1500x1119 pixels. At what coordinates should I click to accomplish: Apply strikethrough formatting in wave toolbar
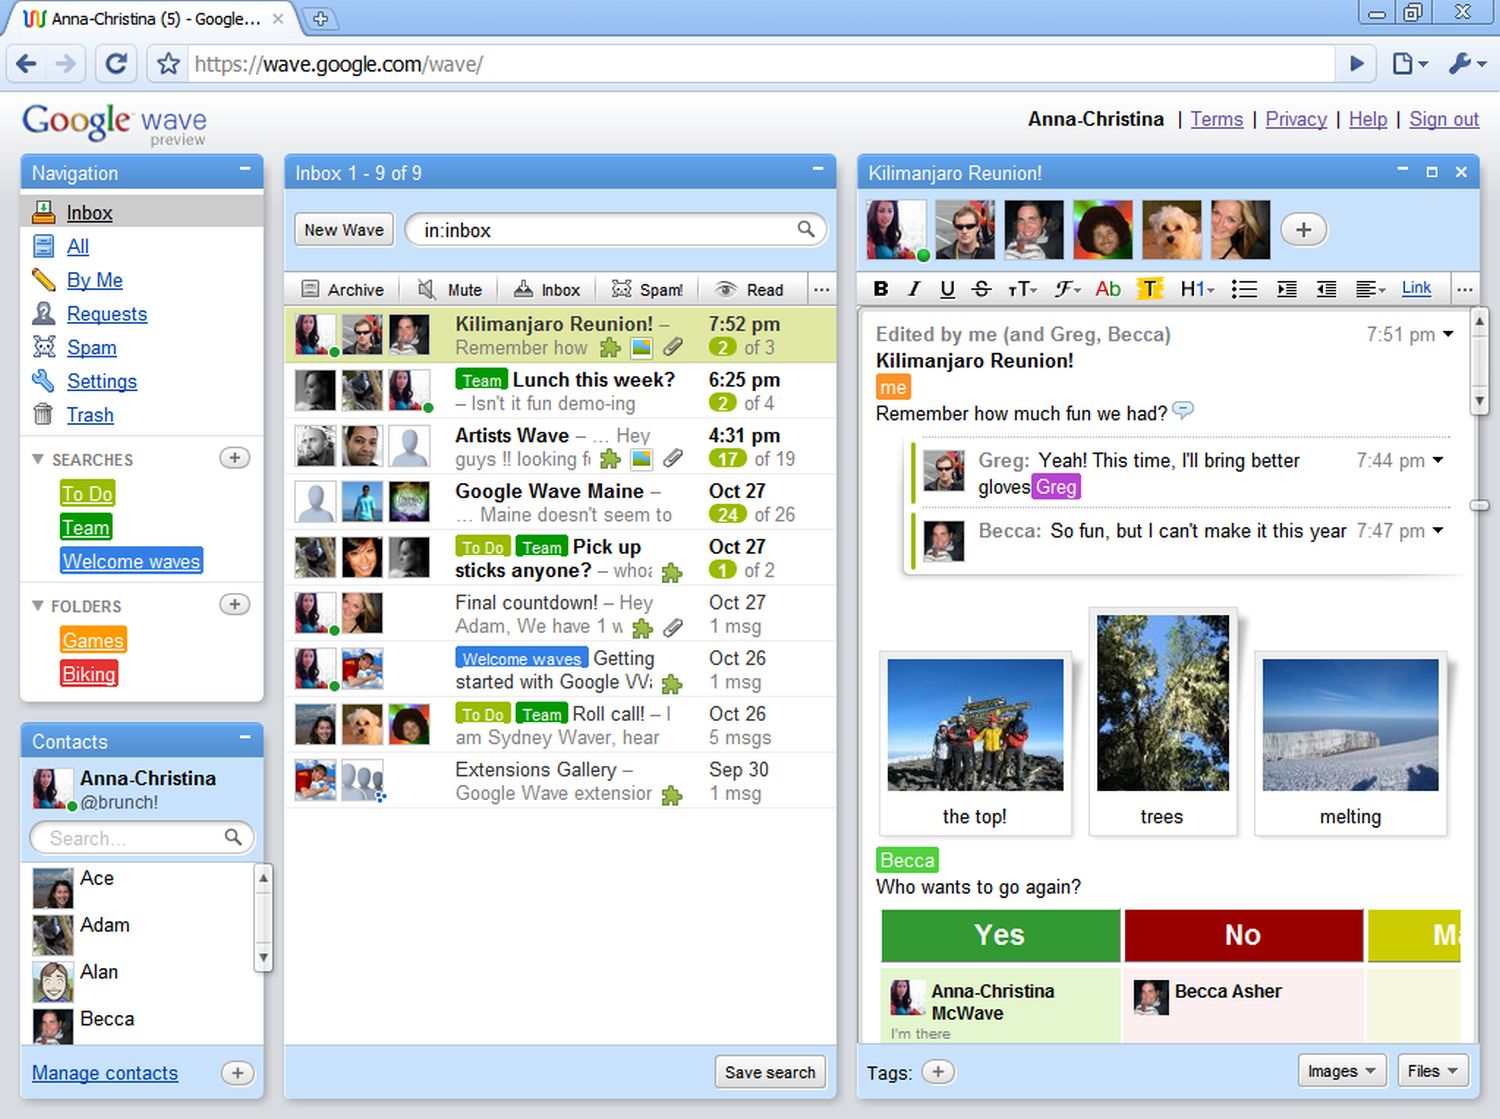pos(981,289)
